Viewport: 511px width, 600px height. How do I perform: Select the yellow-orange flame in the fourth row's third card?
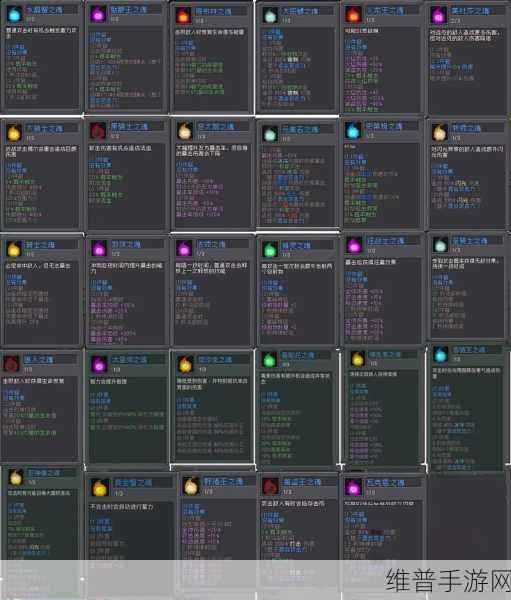click(x=185, y=364)
